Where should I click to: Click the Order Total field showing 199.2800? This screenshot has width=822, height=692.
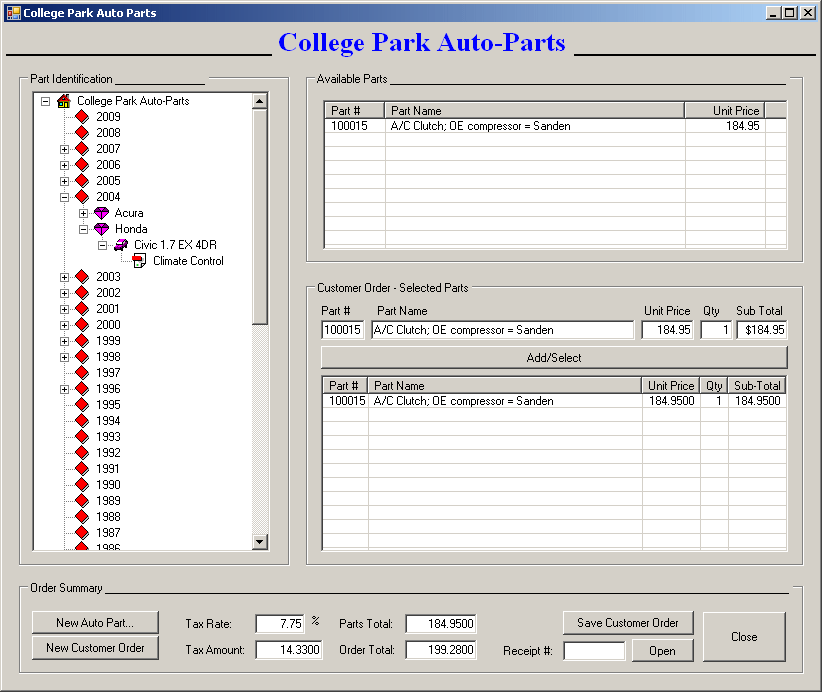click(x=441, y=650)
